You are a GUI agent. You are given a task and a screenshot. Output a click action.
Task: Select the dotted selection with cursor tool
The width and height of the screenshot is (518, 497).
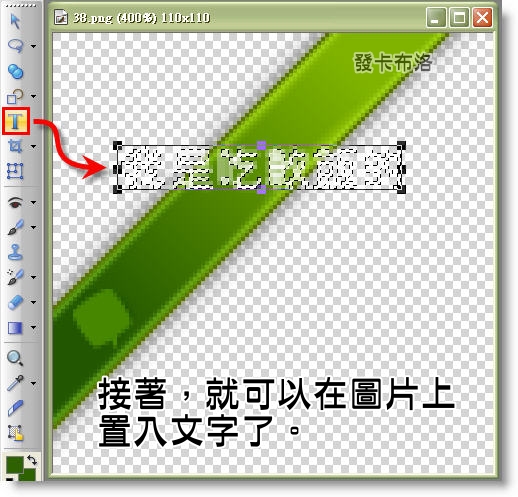(15, 433)
